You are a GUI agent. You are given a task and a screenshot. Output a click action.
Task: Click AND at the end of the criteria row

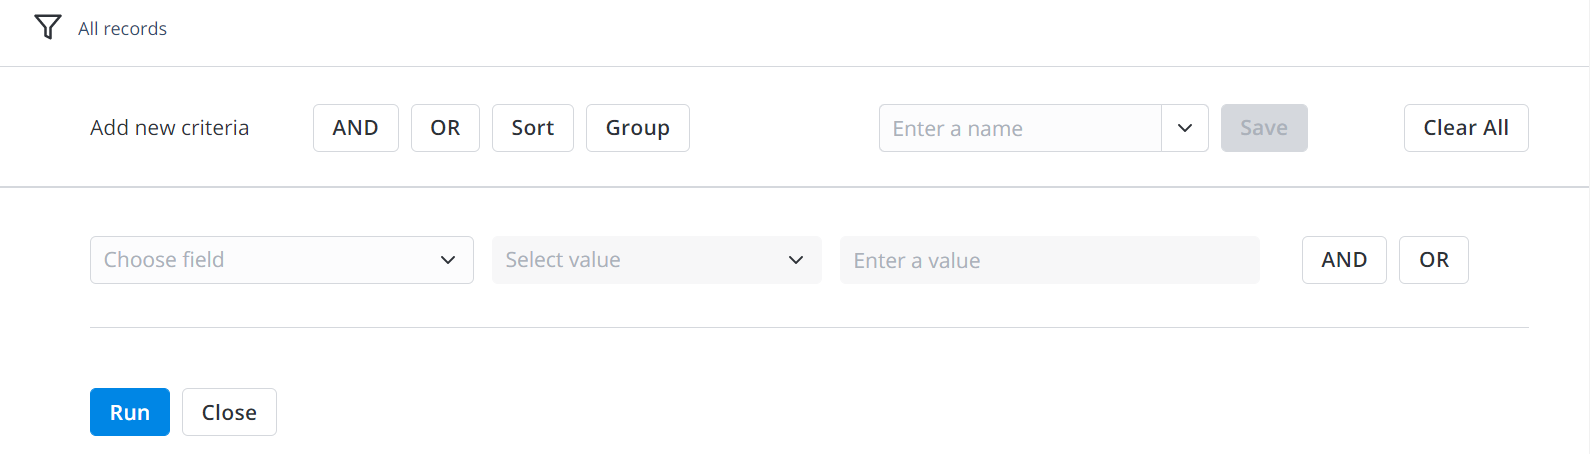(x=1343, y=260)
